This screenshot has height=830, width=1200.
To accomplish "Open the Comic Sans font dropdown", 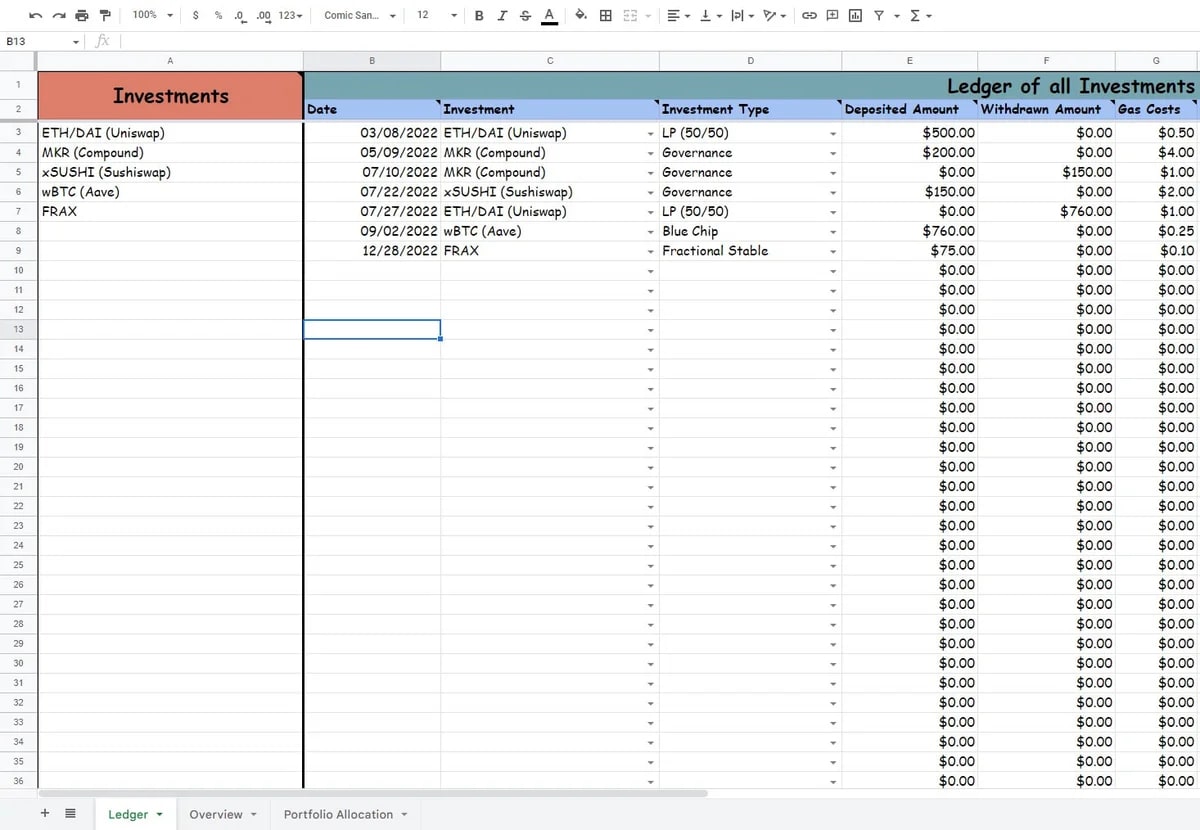I will tap(360, 16).
